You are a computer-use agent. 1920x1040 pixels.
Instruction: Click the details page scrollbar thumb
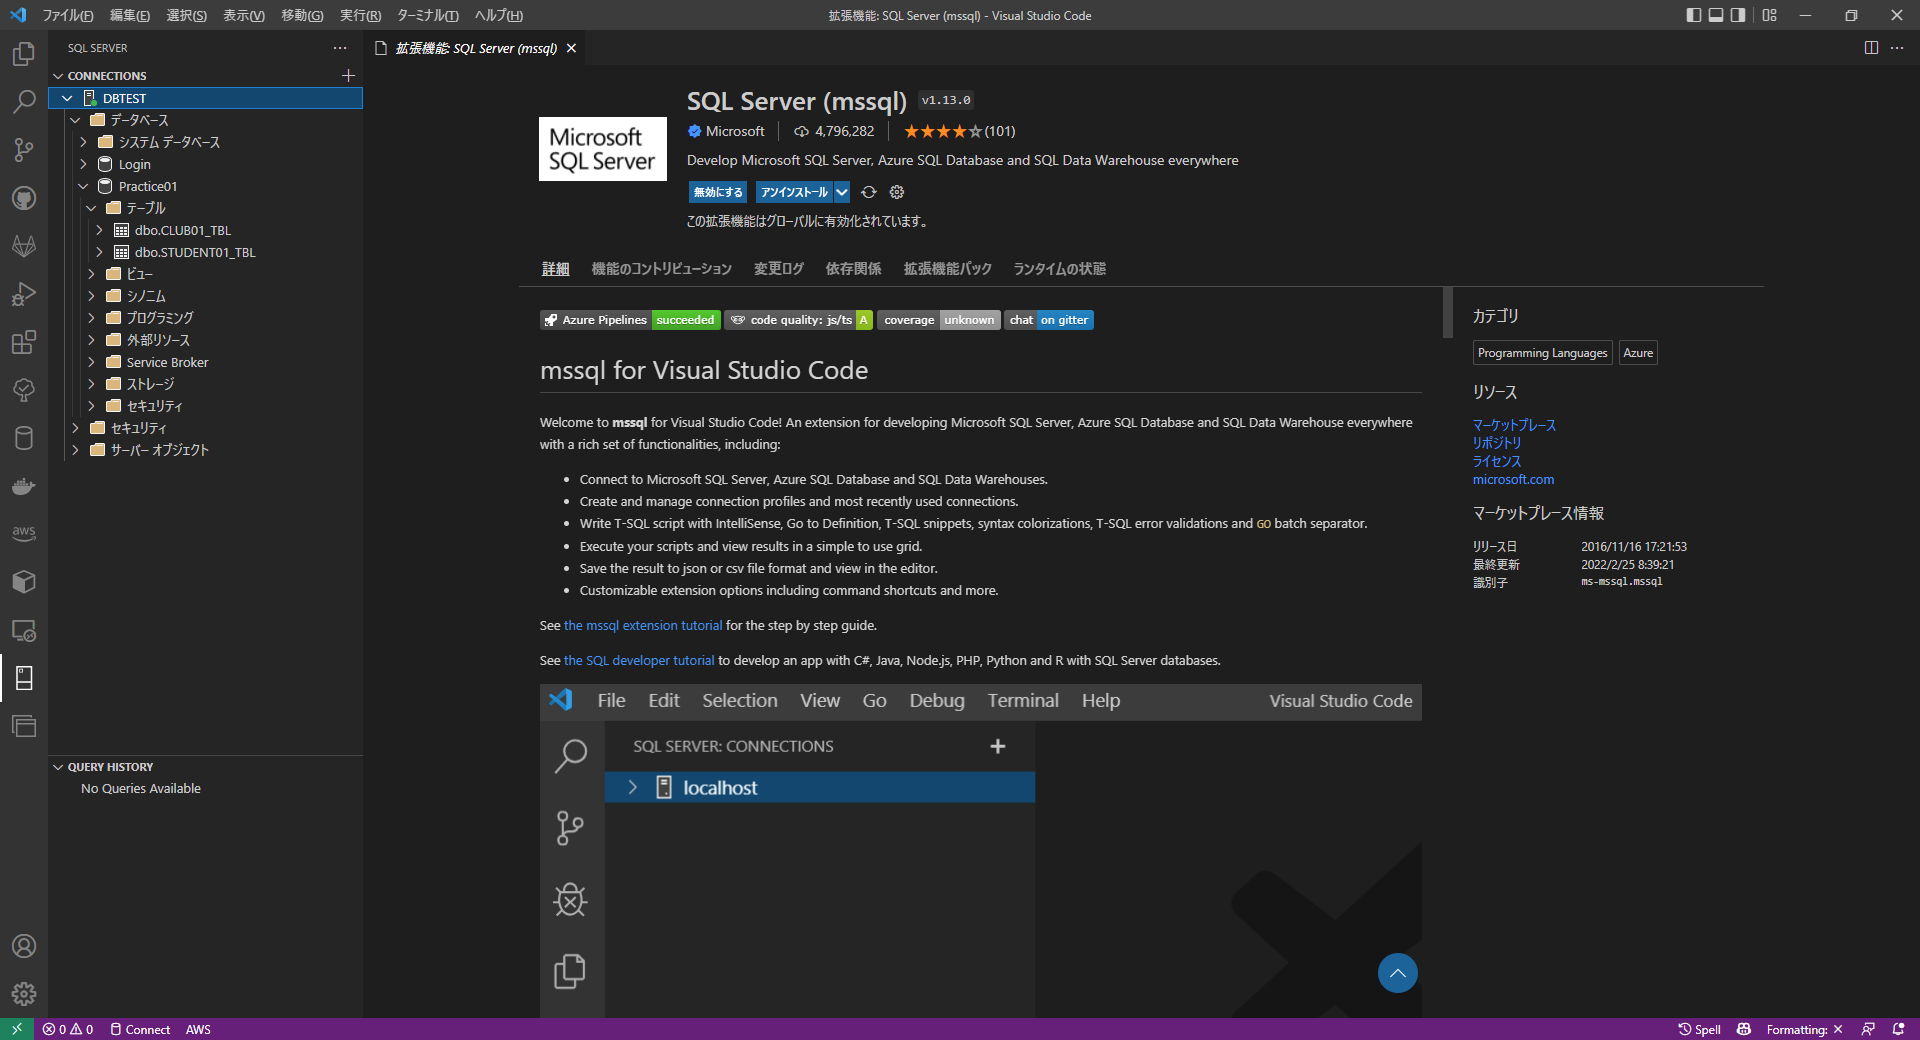[x=1448, y=313]
